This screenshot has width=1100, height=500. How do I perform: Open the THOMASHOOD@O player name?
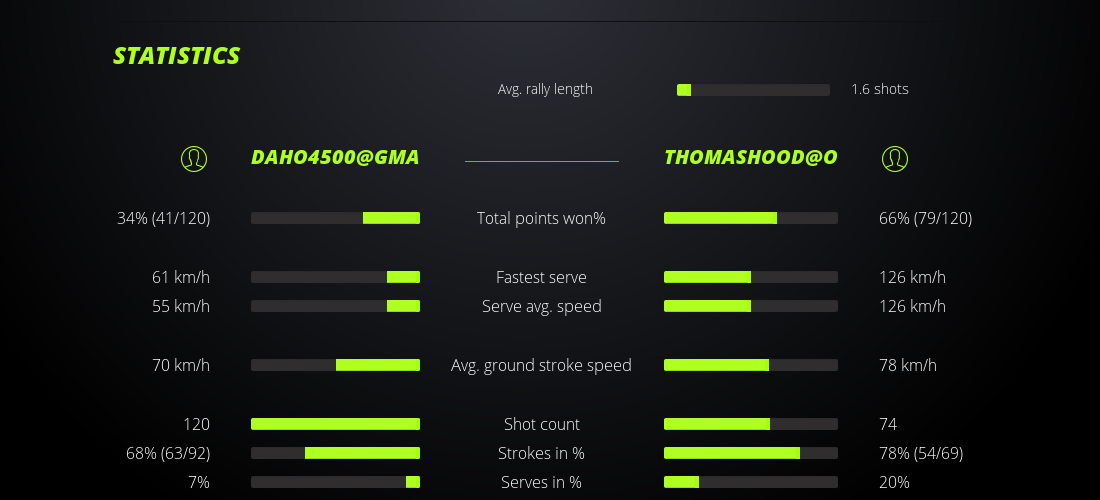point(751,158)
